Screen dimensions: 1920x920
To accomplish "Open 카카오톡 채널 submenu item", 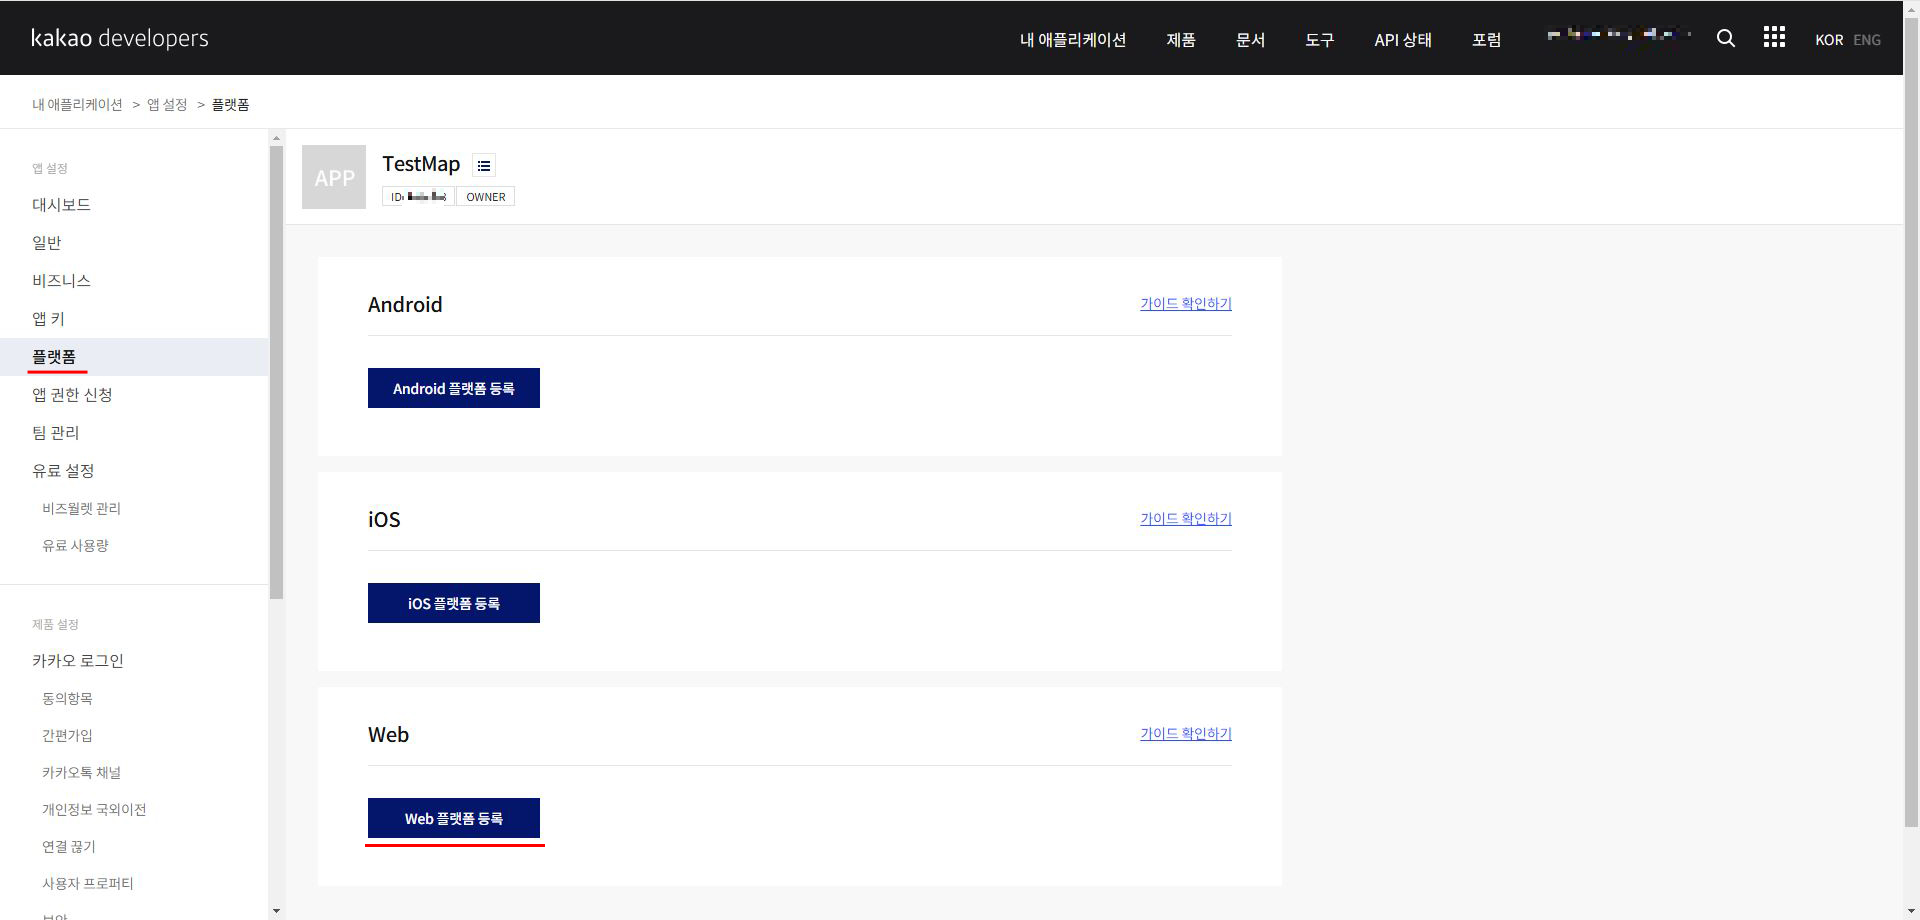I will 81,772.
